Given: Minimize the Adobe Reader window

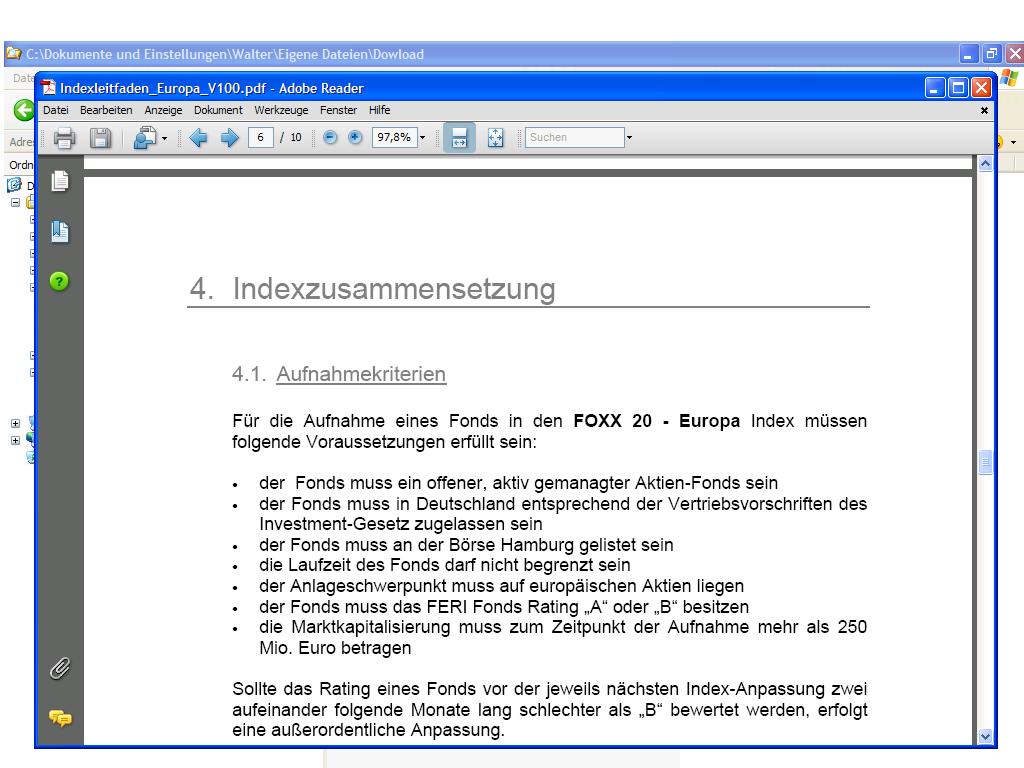Looking at the screenshot, I should [x=935, y=88].
